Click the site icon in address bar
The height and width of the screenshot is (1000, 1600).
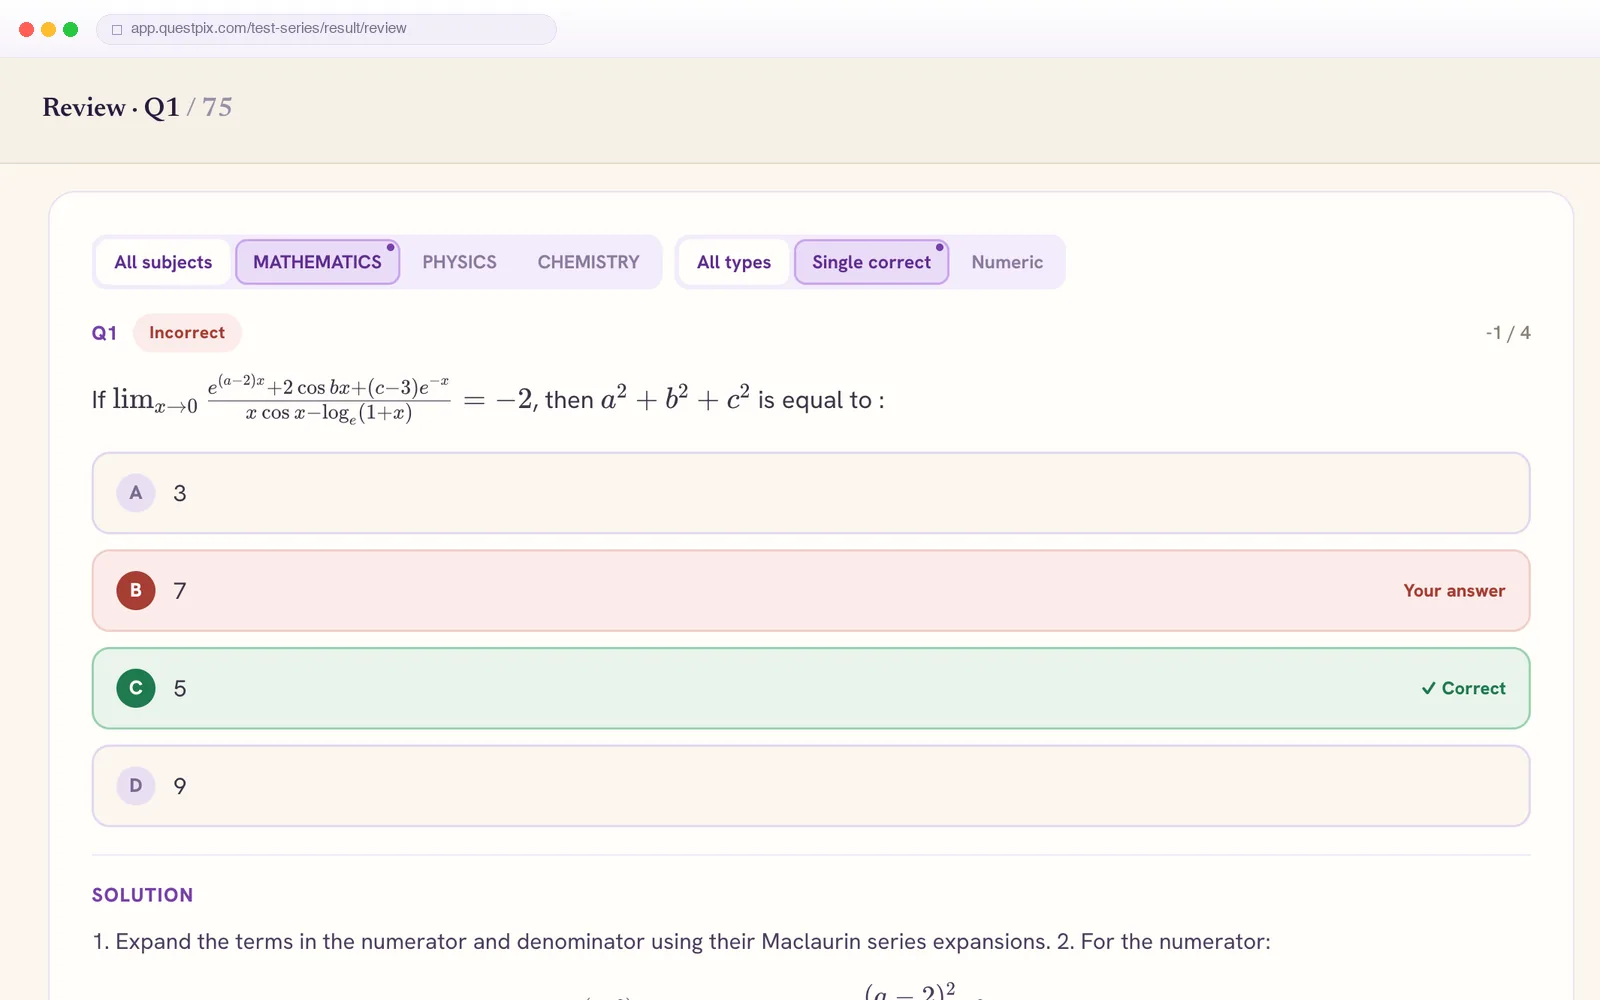(117, 29)
